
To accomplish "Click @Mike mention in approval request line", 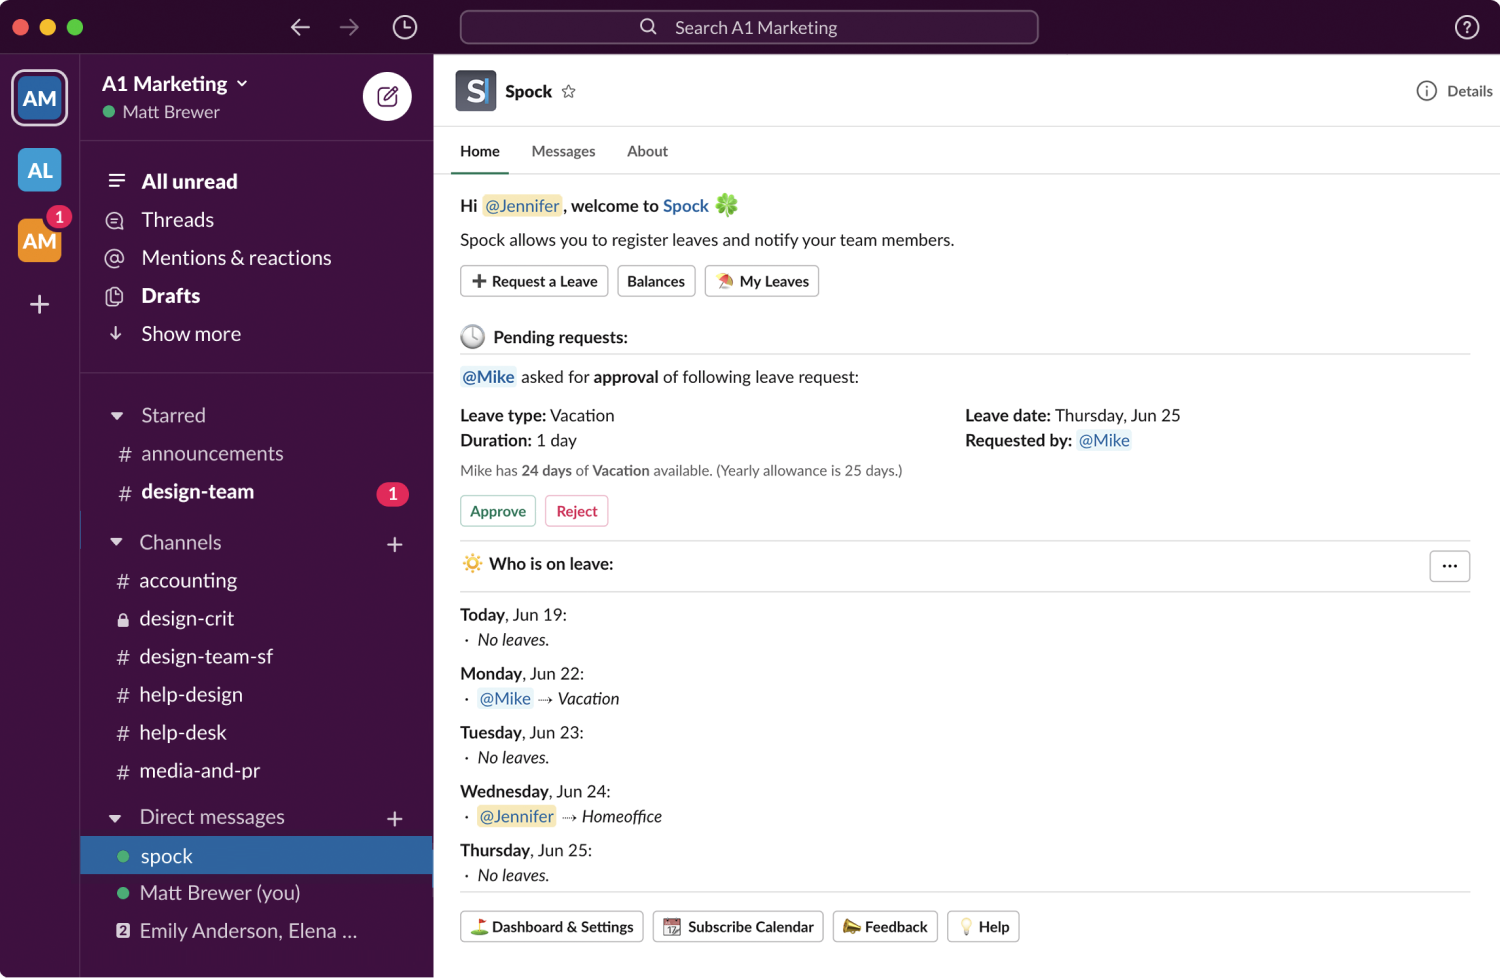I will click(x=488, y=377).
